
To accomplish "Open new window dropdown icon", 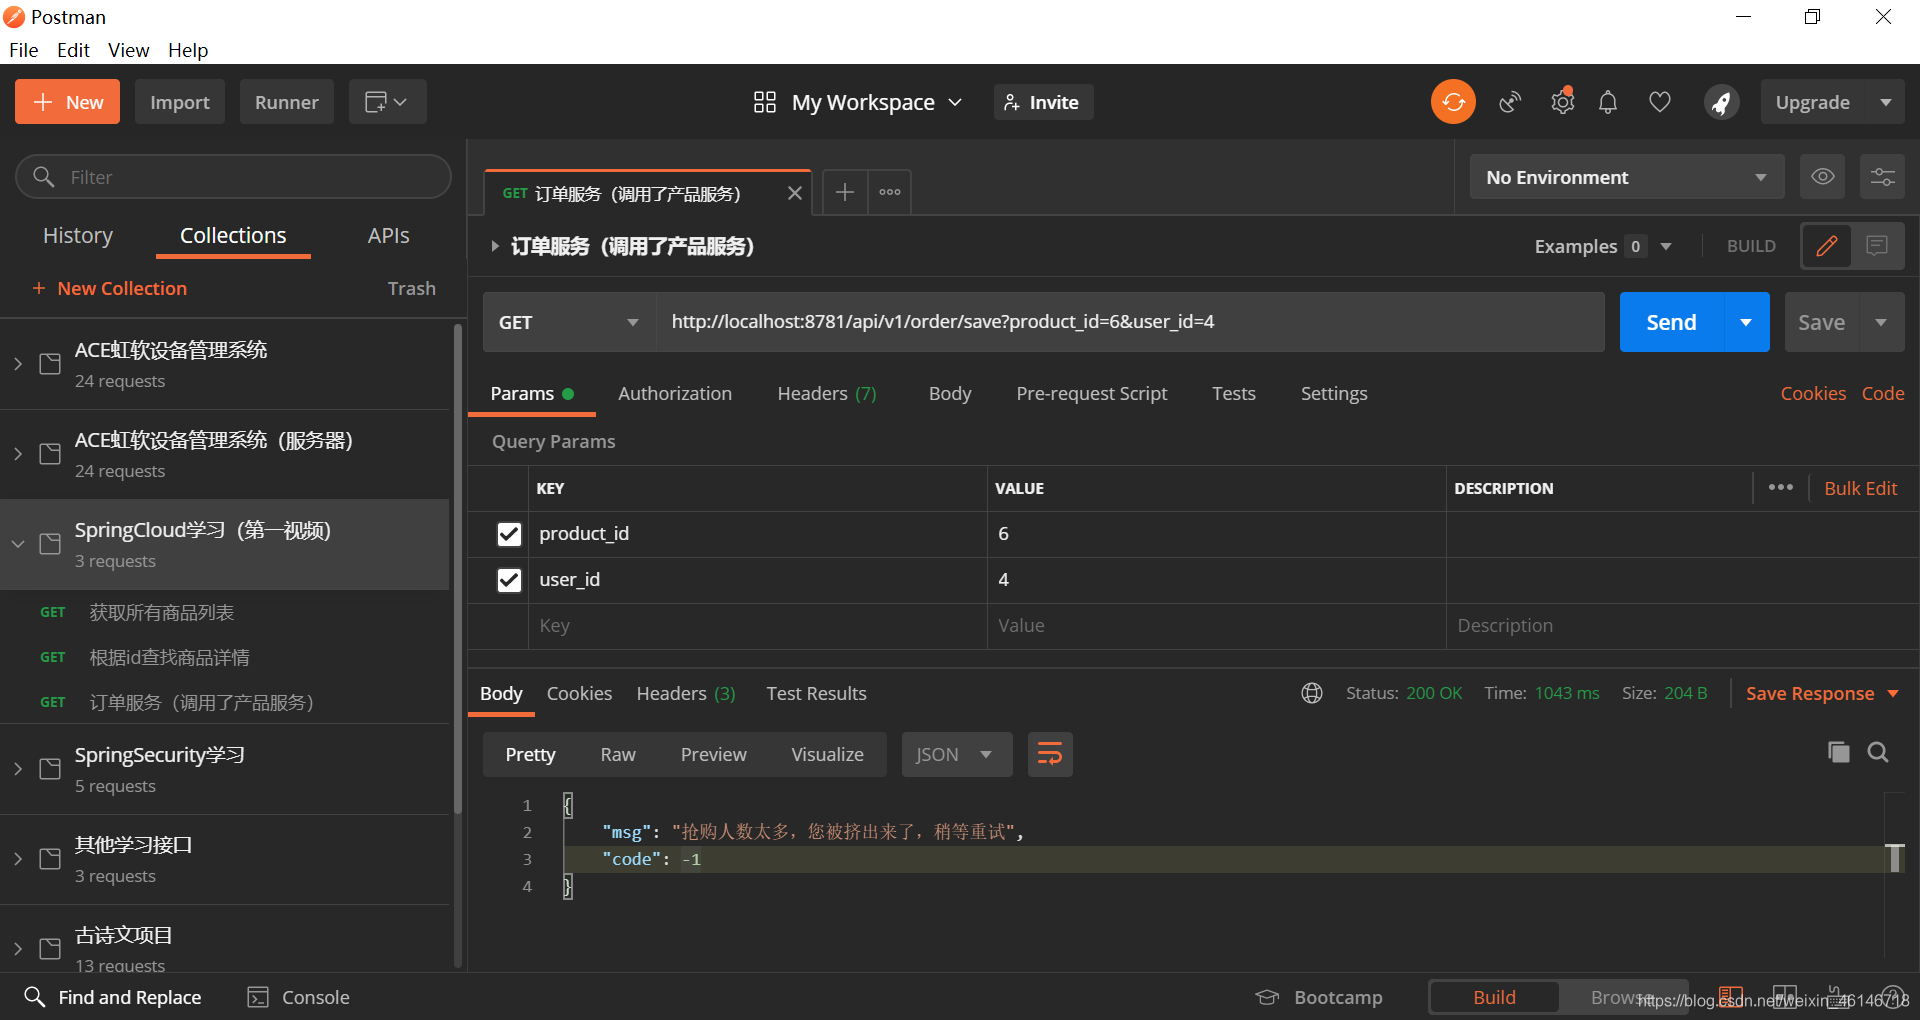I will click(387, 102).
